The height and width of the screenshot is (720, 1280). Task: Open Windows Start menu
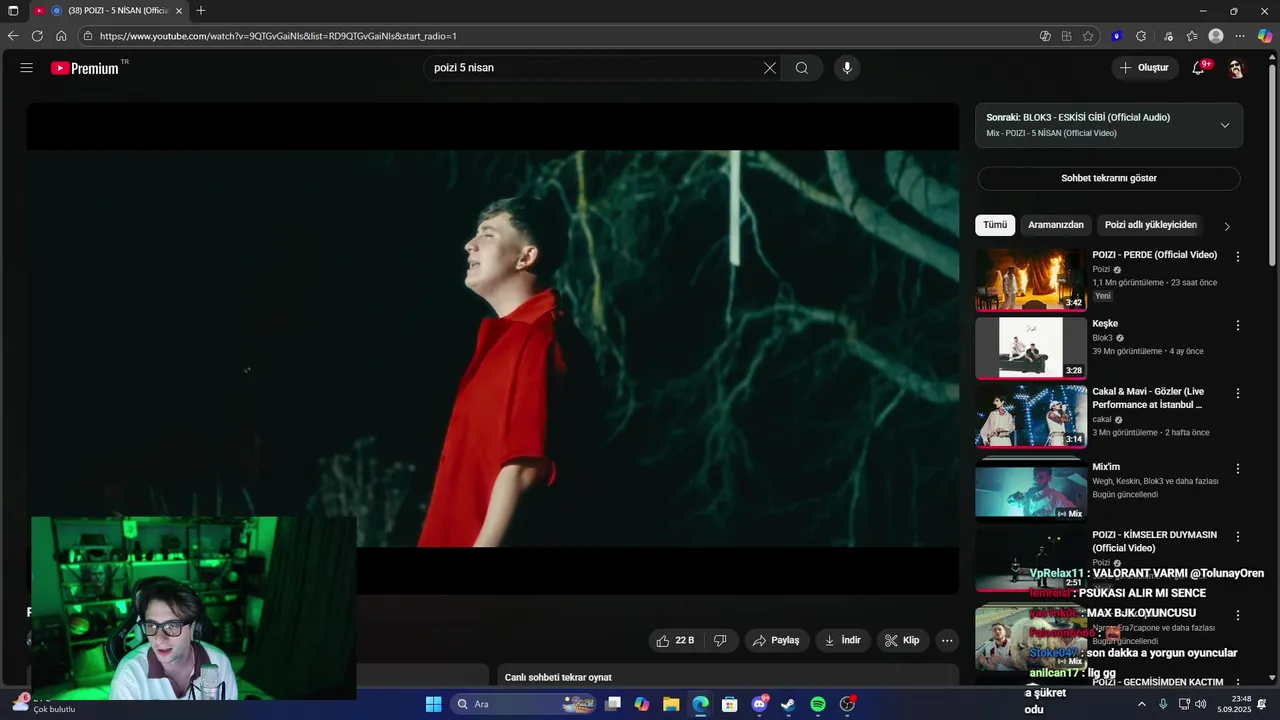coord(433,704)
